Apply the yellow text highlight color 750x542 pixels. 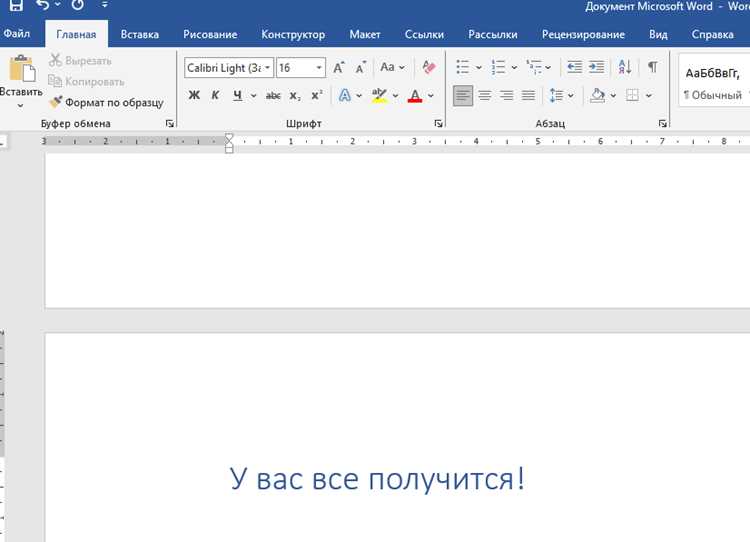coord(379,95)
